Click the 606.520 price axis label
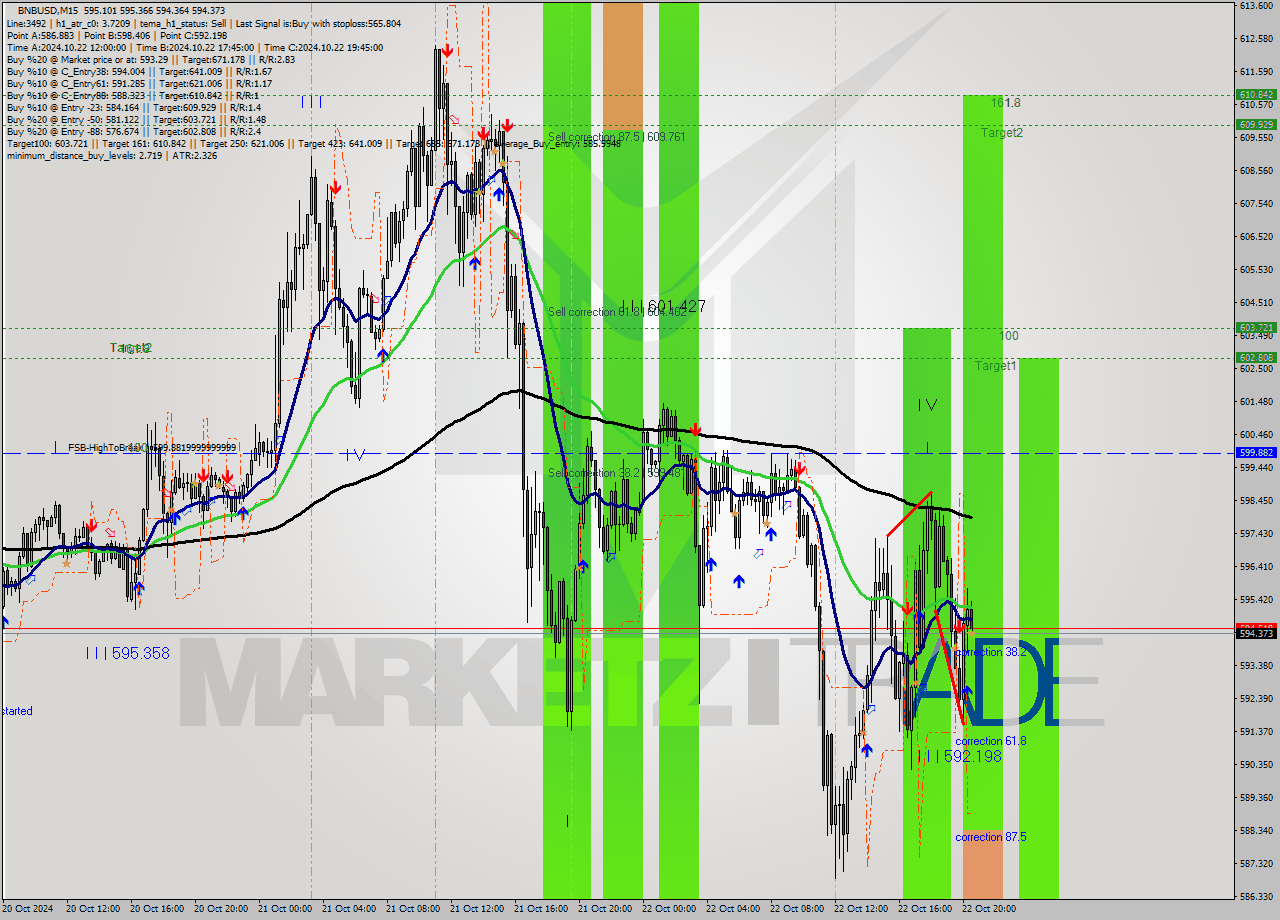The width and height of the screenshot is (1280, 920). [x=1255, y=237]
